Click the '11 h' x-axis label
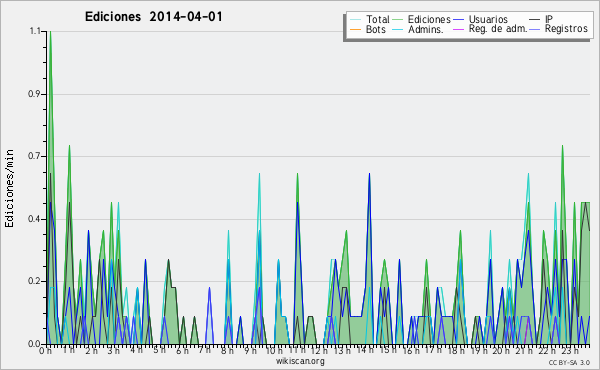The image size is (600, 370). coord(297,350)
